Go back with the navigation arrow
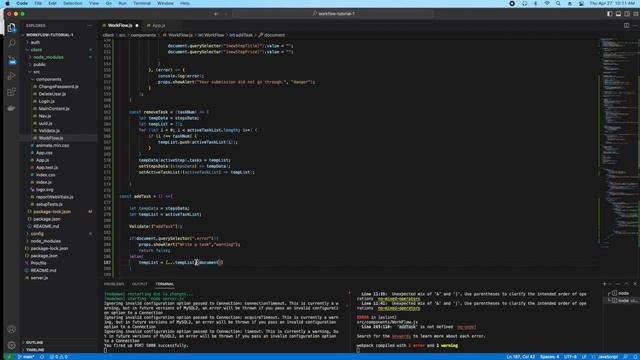 click(x=216, y=14)
